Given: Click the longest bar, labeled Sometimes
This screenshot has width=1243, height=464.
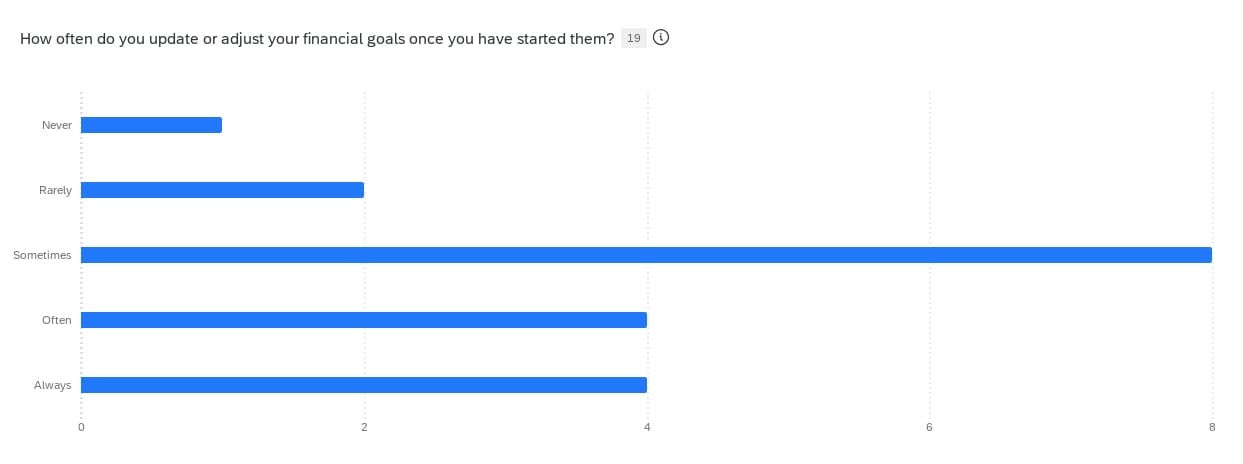Looking at the screenshot, I should (x=646, y=255).
